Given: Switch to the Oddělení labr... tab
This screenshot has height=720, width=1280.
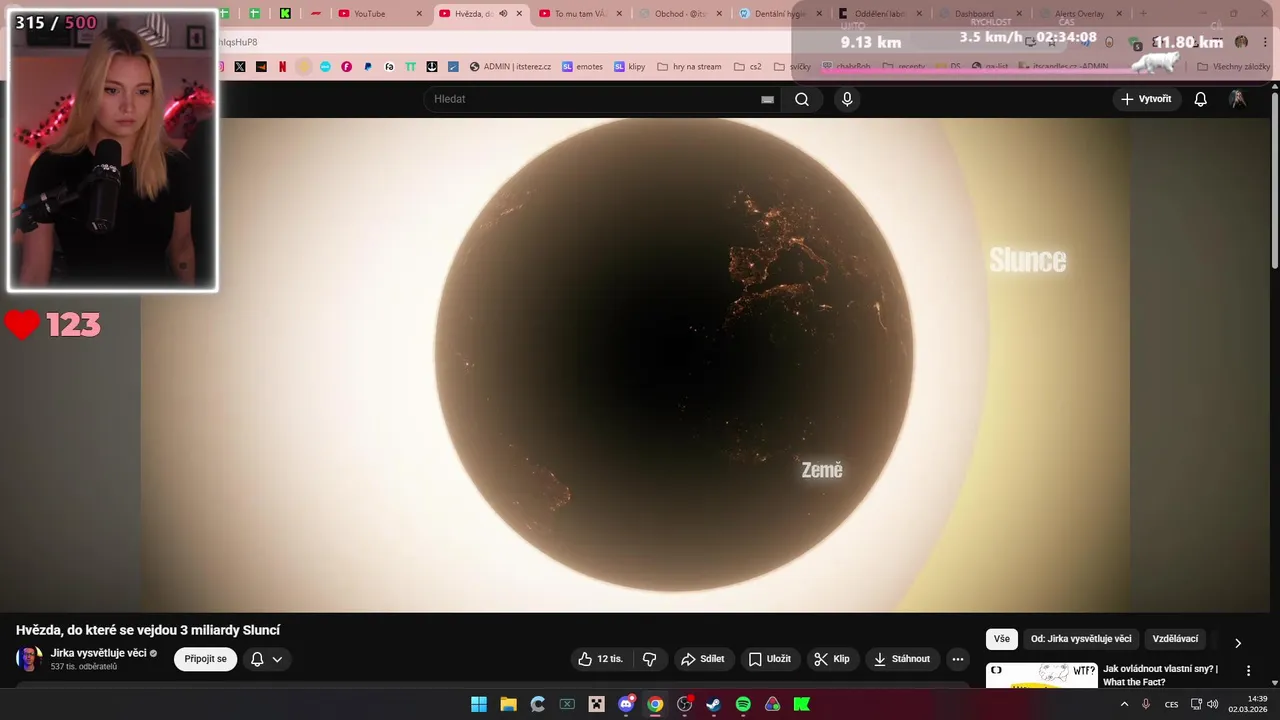Looking at the screenshot, I should (880, 13).
